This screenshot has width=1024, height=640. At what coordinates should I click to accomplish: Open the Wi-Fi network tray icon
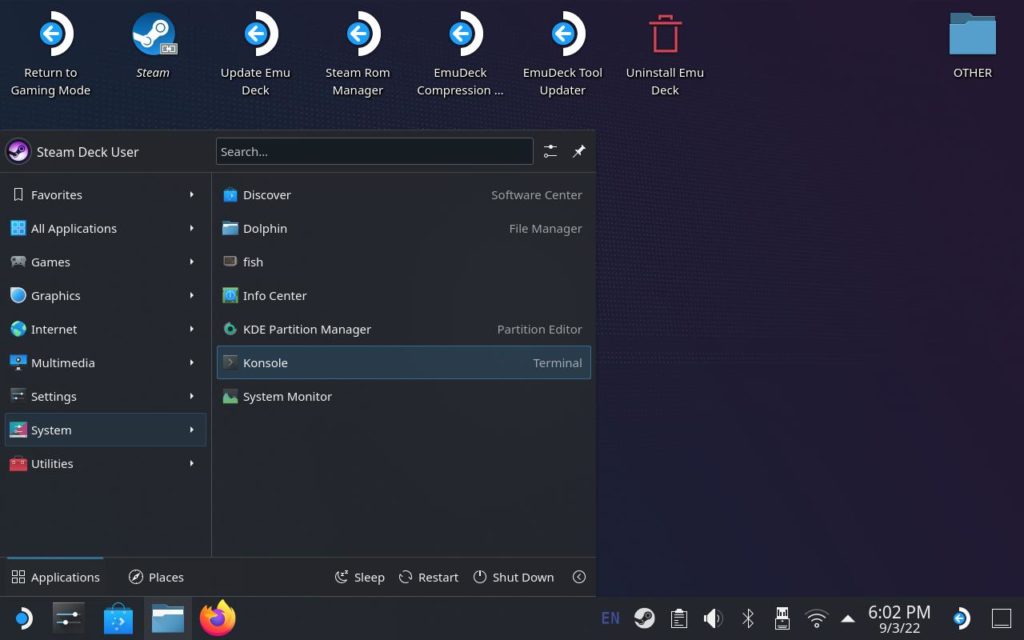tap(816, 618)
